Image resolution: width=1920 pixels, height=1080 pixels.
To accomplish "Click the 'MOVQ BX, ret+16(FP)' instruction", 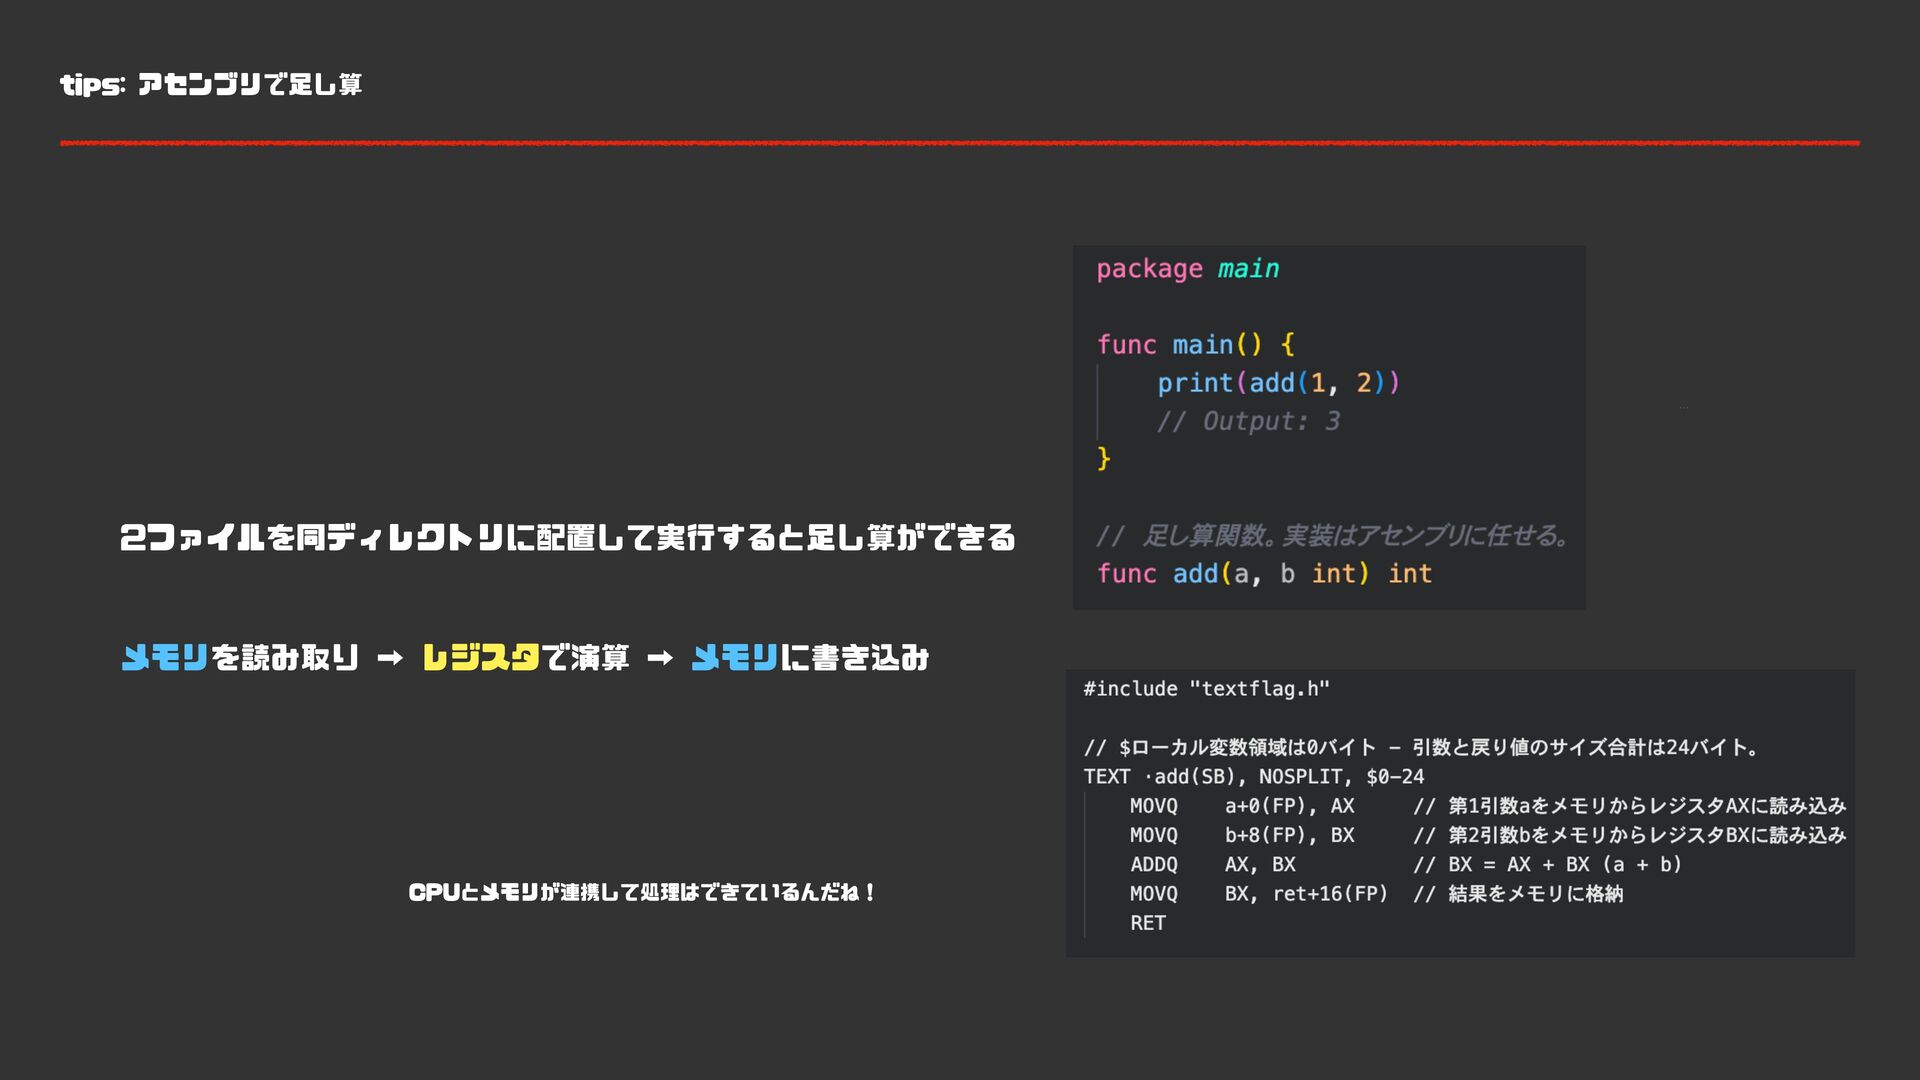I will 1258,894.
